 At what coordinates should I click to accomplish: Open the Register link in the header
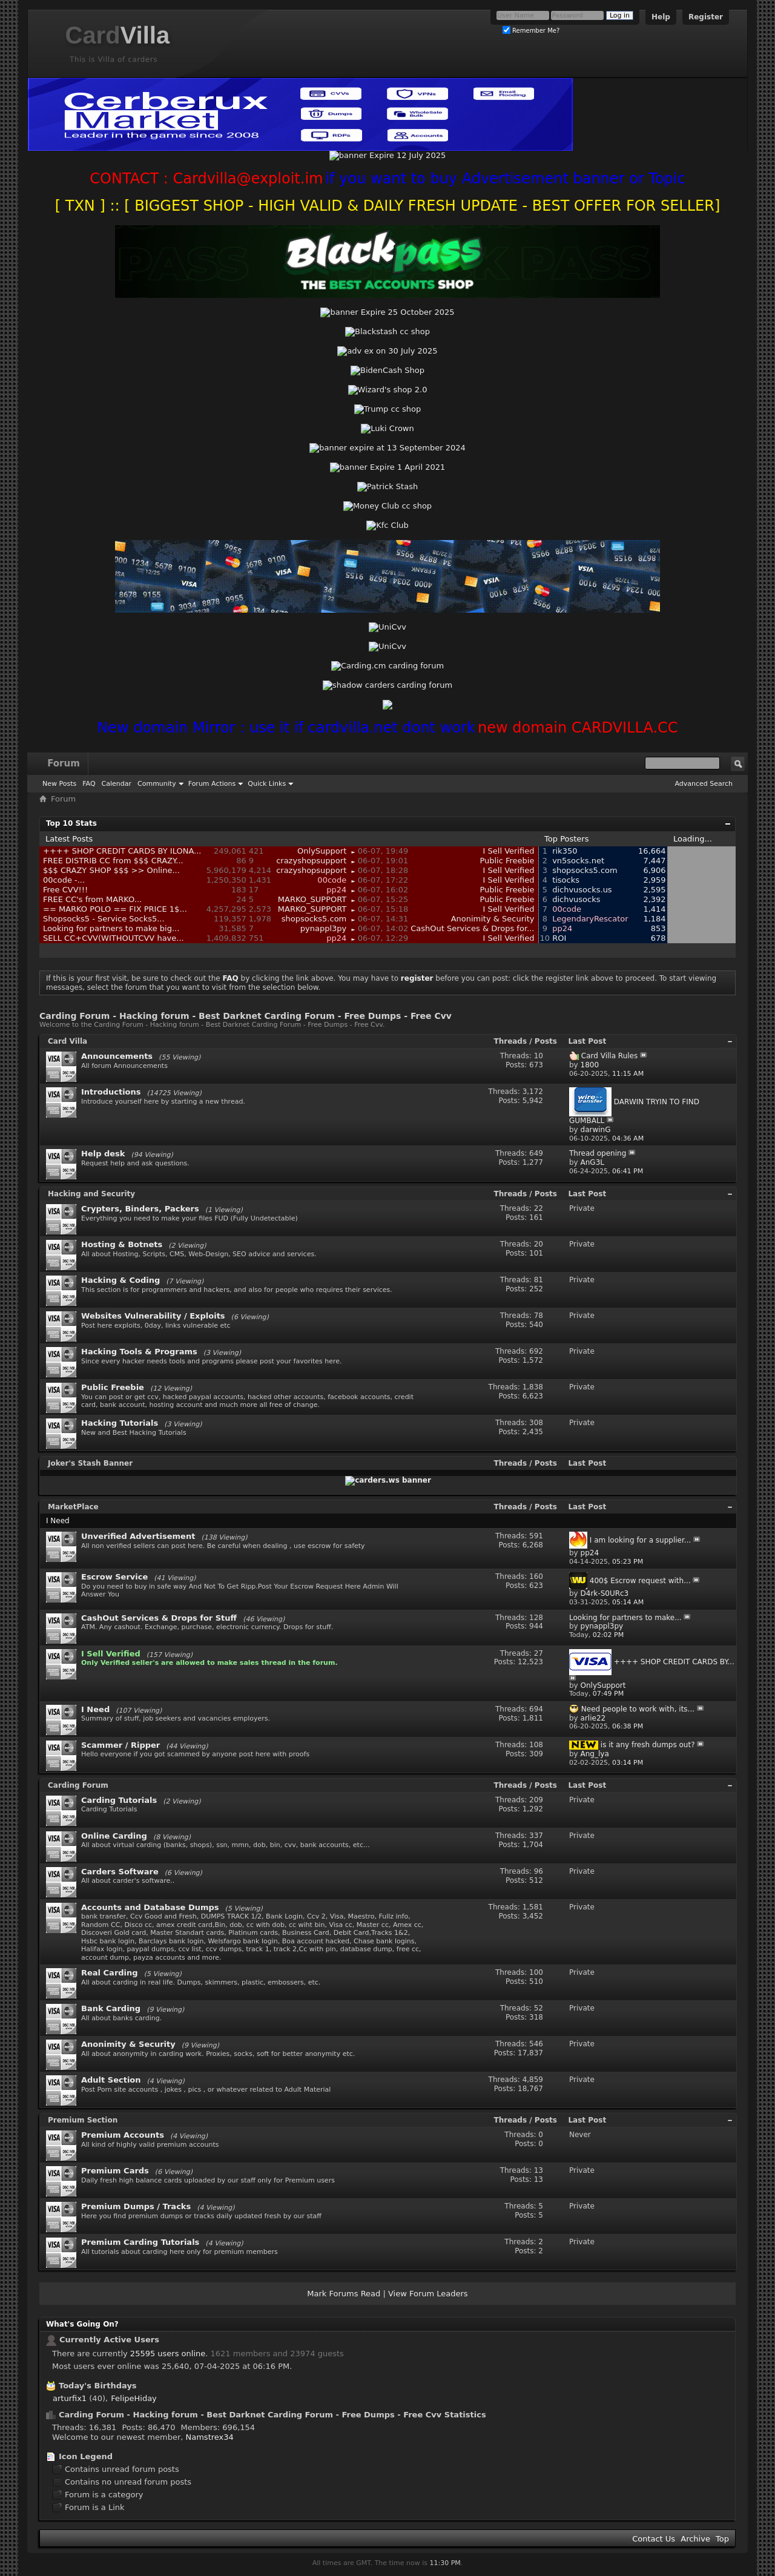(x=705, y=17)
